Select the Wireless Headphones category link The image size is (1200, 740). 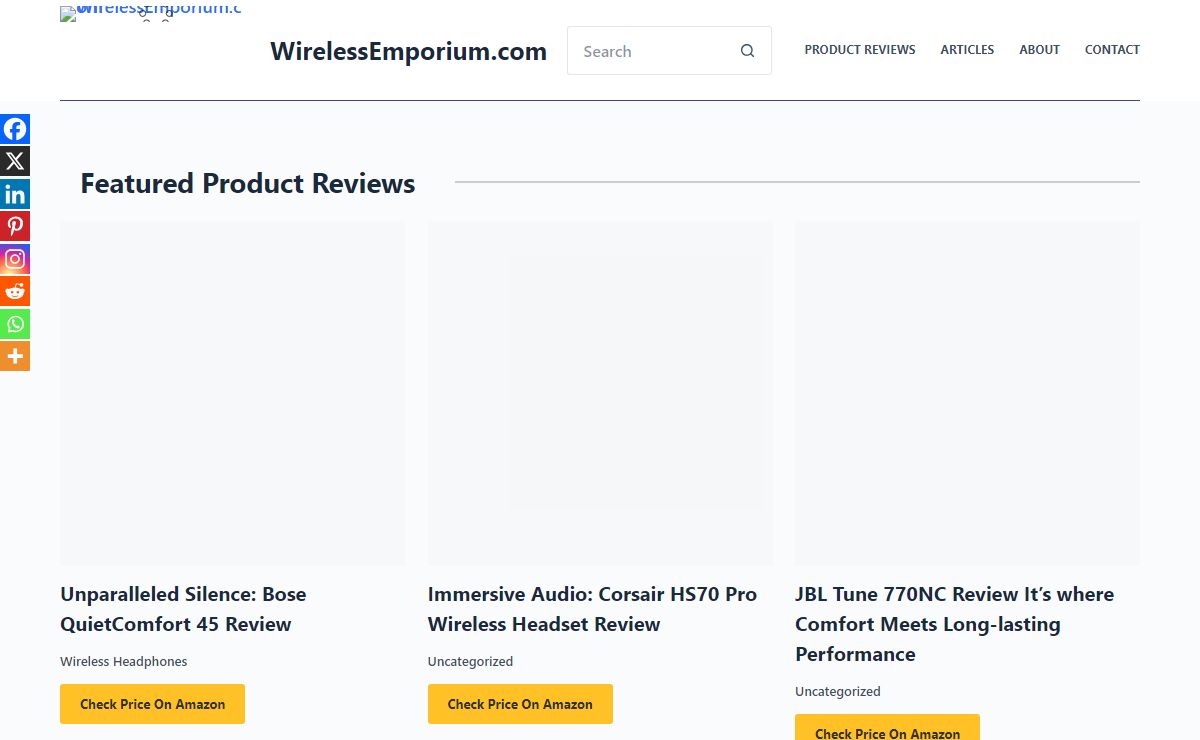click(123, 661)
